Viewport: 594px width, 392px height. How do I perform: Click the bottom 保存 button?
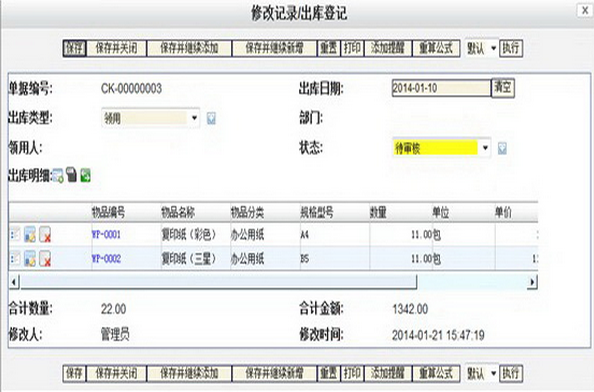[x=75, y=373]
